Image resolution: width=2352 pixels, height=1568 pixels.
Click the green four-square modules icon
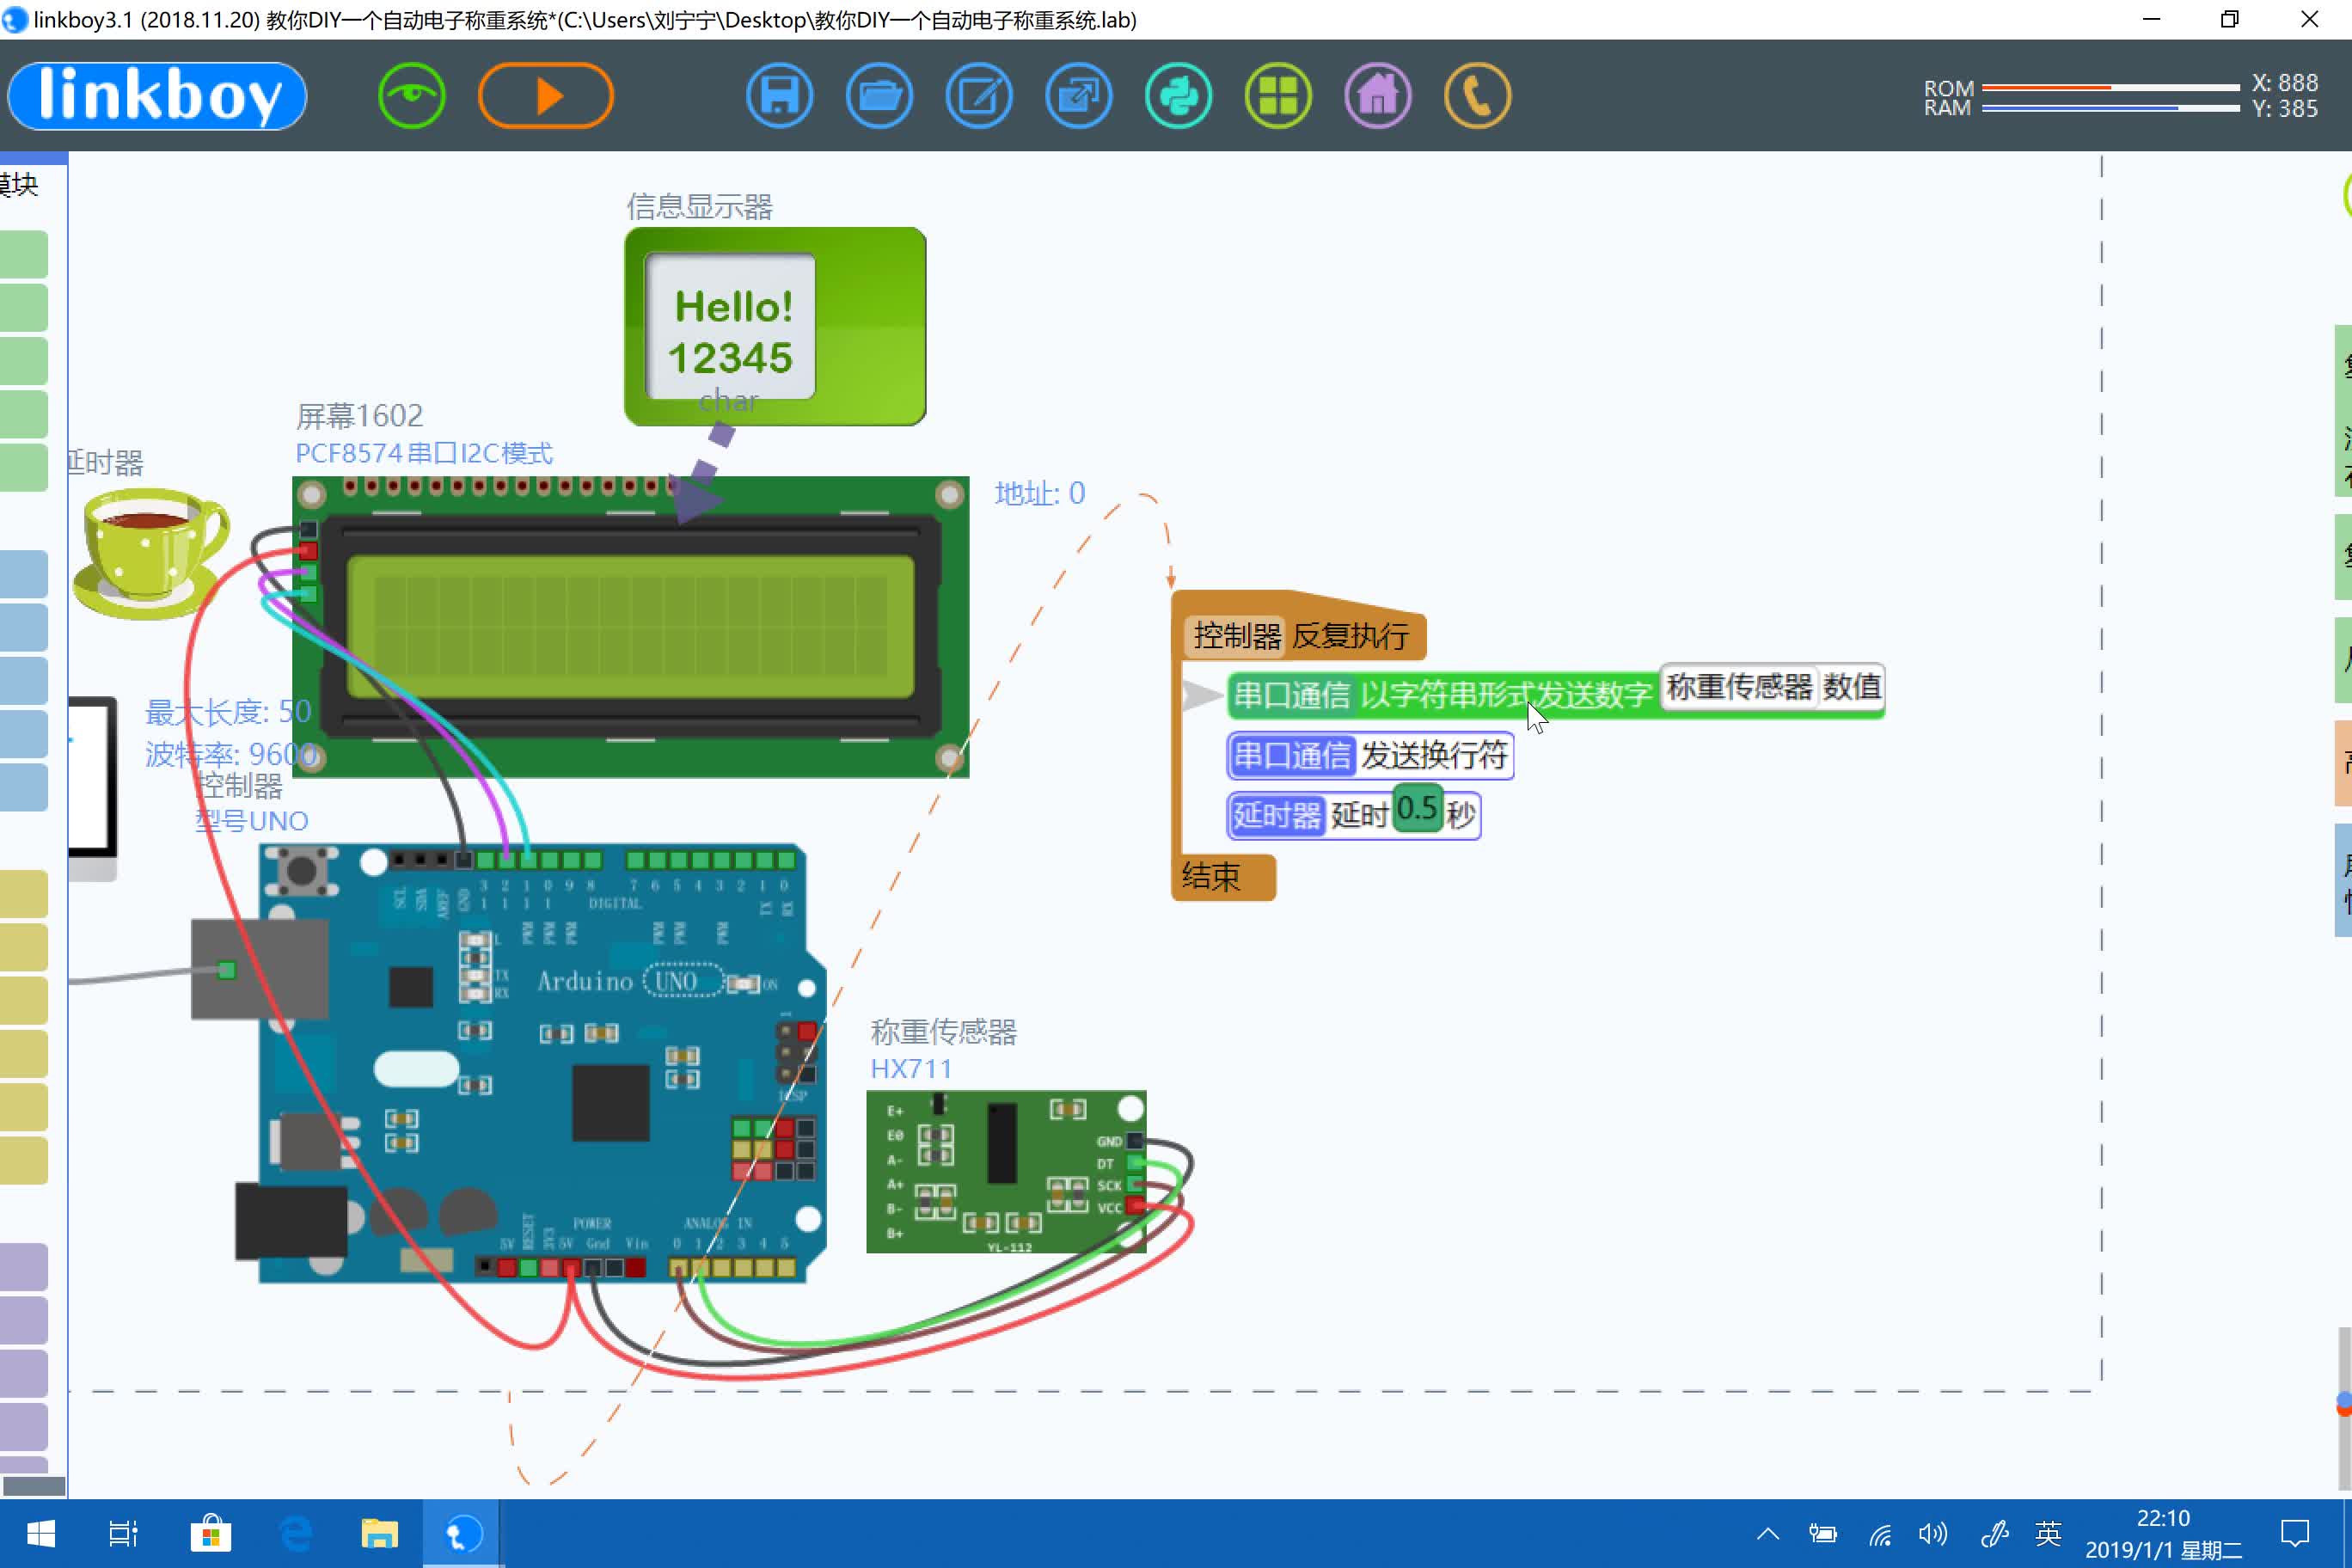pyautogui.click(x=1278, y=96)
